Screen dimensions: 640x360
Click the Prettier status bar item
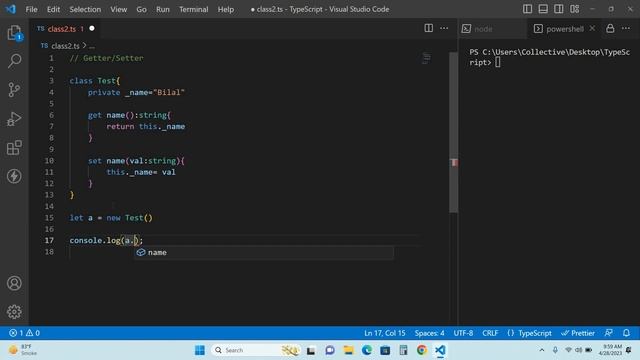click(x=578, y=333)
